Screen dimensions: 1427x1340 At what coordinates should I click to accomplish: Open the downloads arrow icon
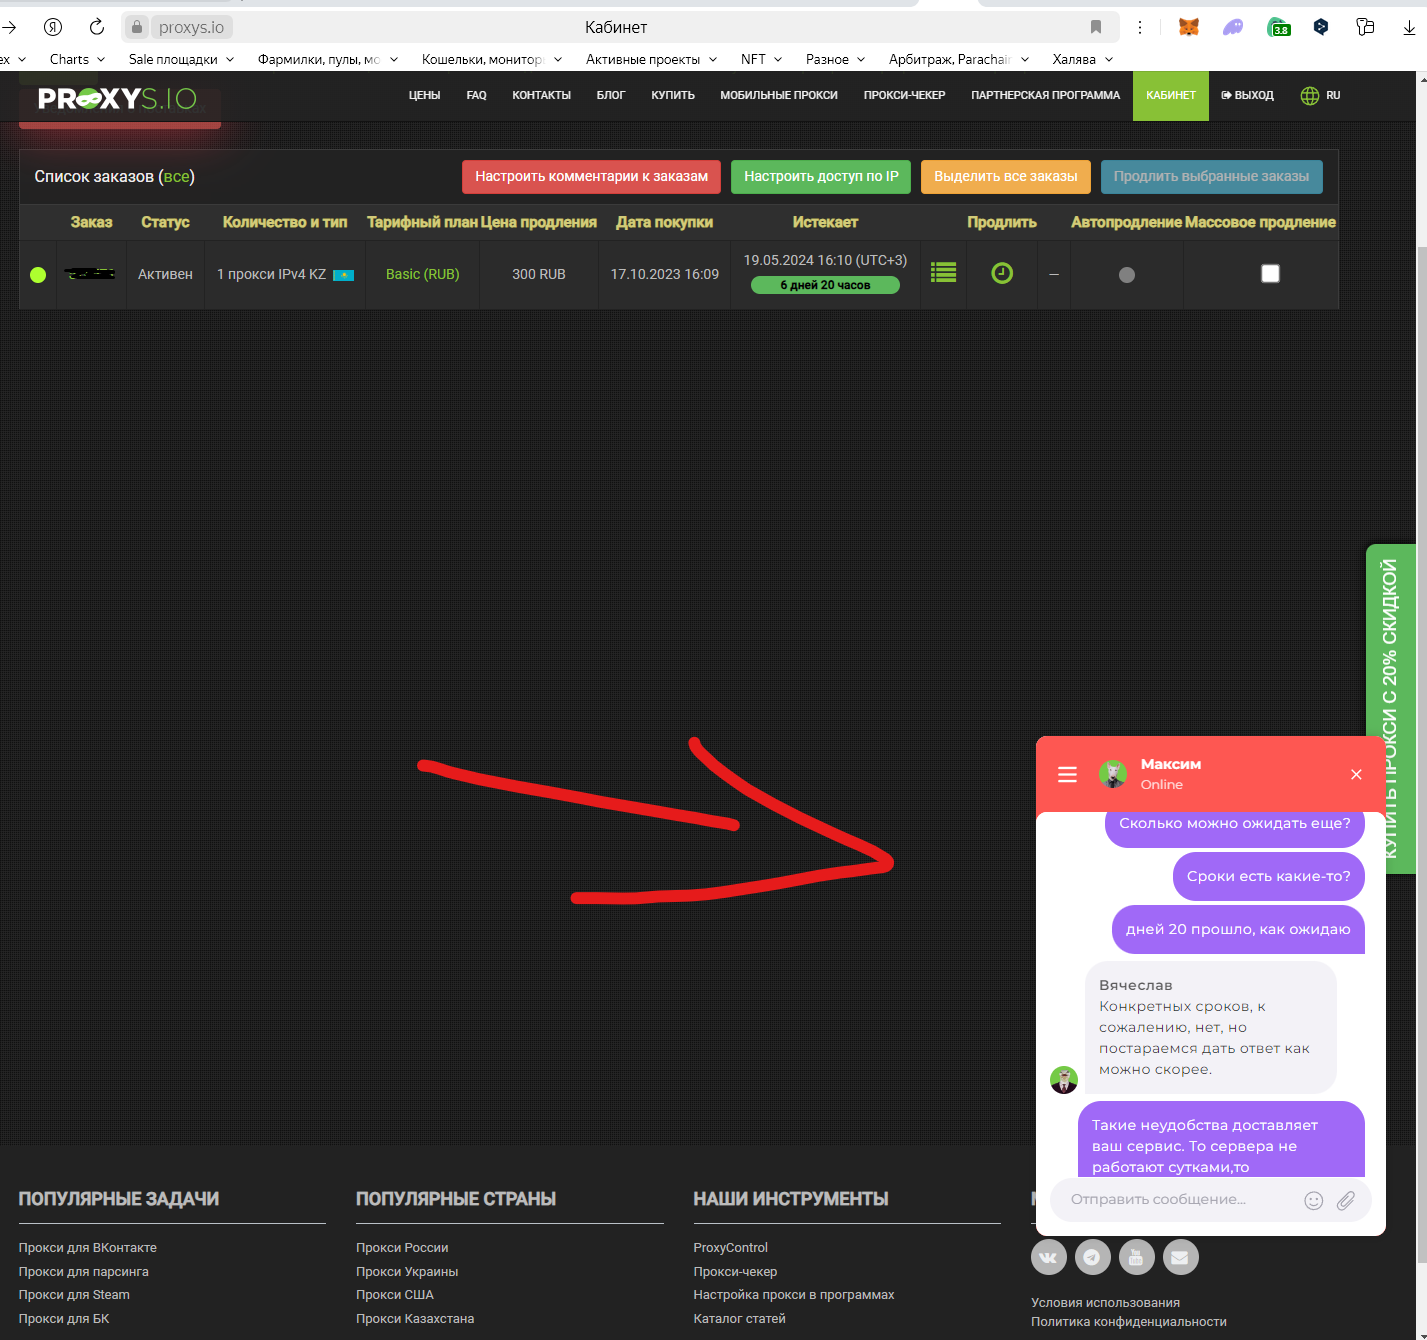pyautogui.click(x=1409, y=27)
